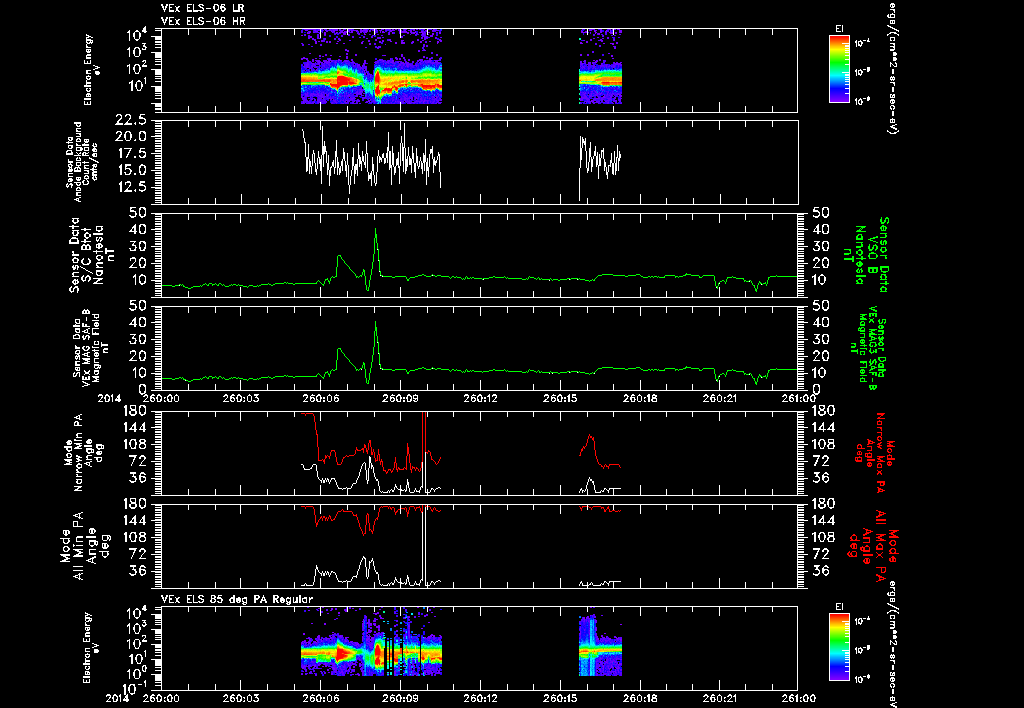
Task: Click the 40 nT peak in S/C Btot plot
Action: pos(376,230)
